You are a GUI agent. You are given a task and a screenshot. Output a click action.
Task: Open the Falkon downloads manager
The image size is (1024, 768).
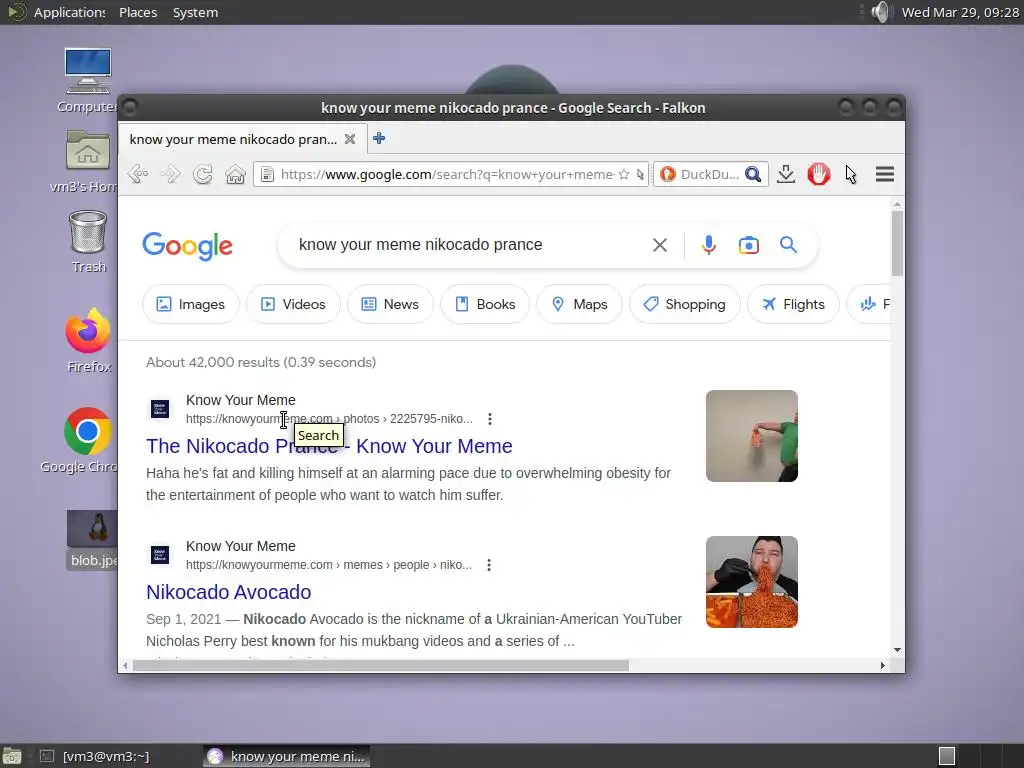pyautogui.click(x=786, y=174)
